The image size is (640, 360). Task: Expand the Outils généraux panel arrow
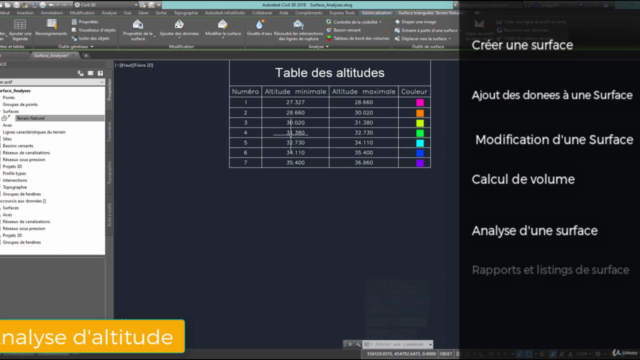(x=92, y=47)
